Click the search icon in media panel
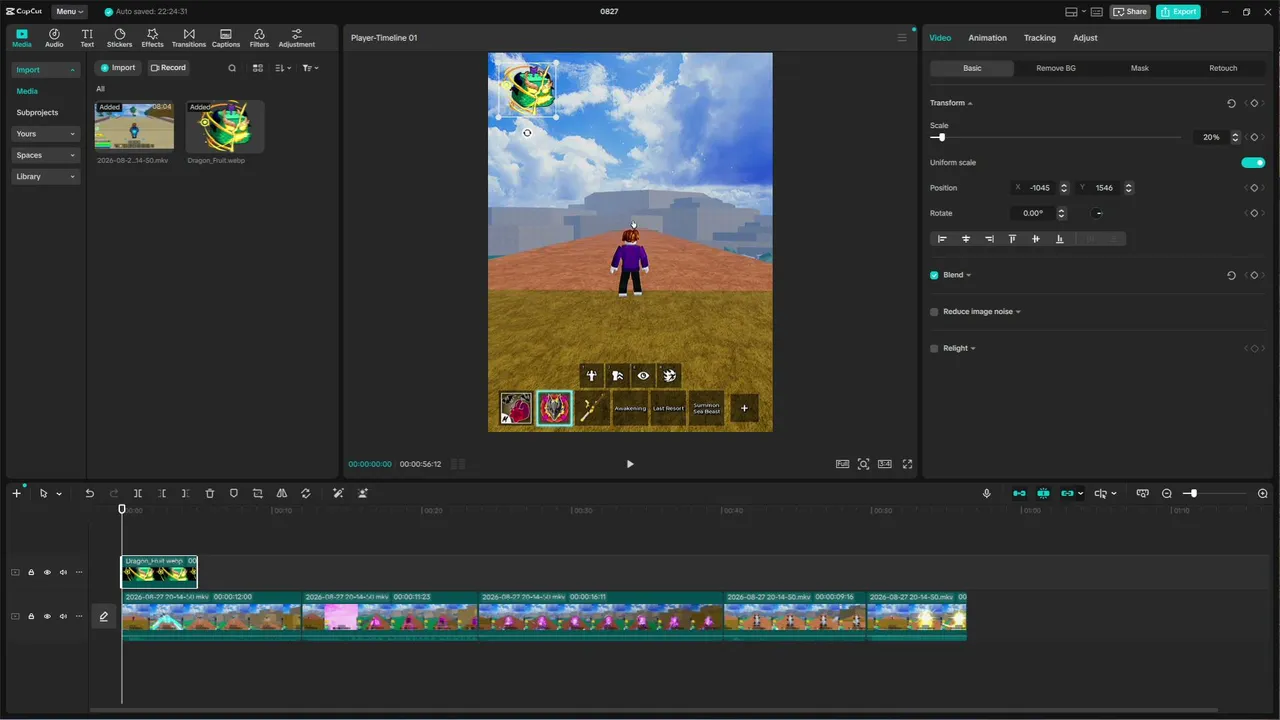Image resolution: width=1280 pixels, height=720 pixels. pyautogui.click(x=232, y=68)
